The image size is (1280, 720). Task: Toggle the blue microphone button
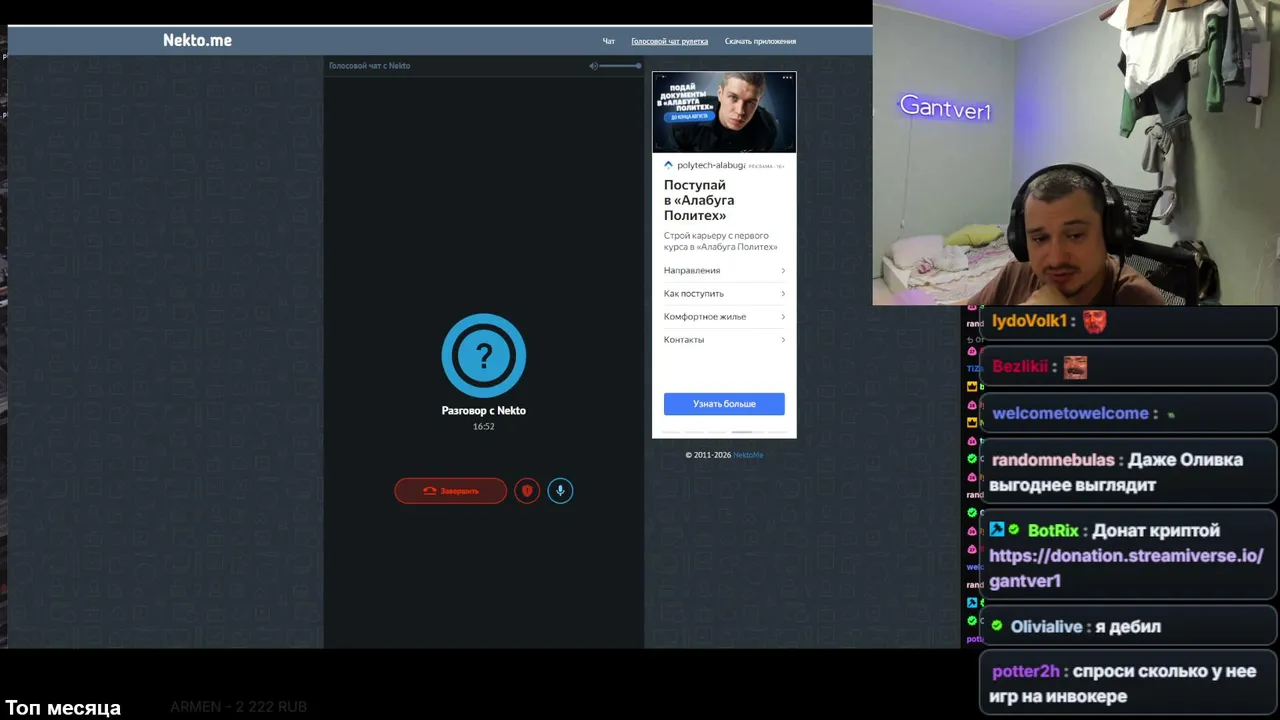pos(560,491)
